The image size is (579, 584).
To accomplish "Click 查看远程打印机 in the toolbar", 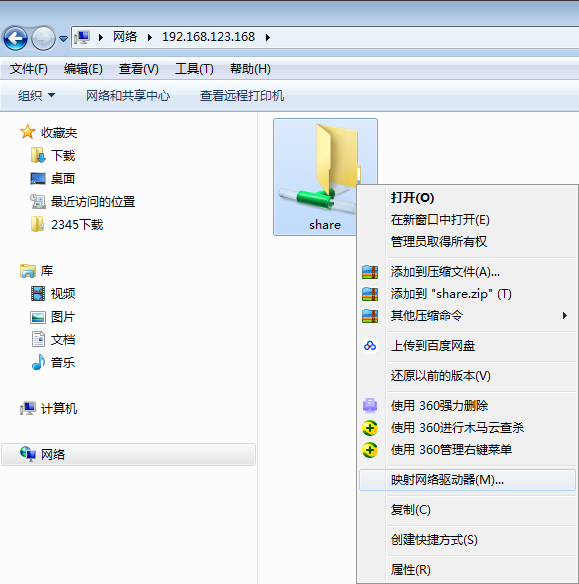I will click(242, 96).
